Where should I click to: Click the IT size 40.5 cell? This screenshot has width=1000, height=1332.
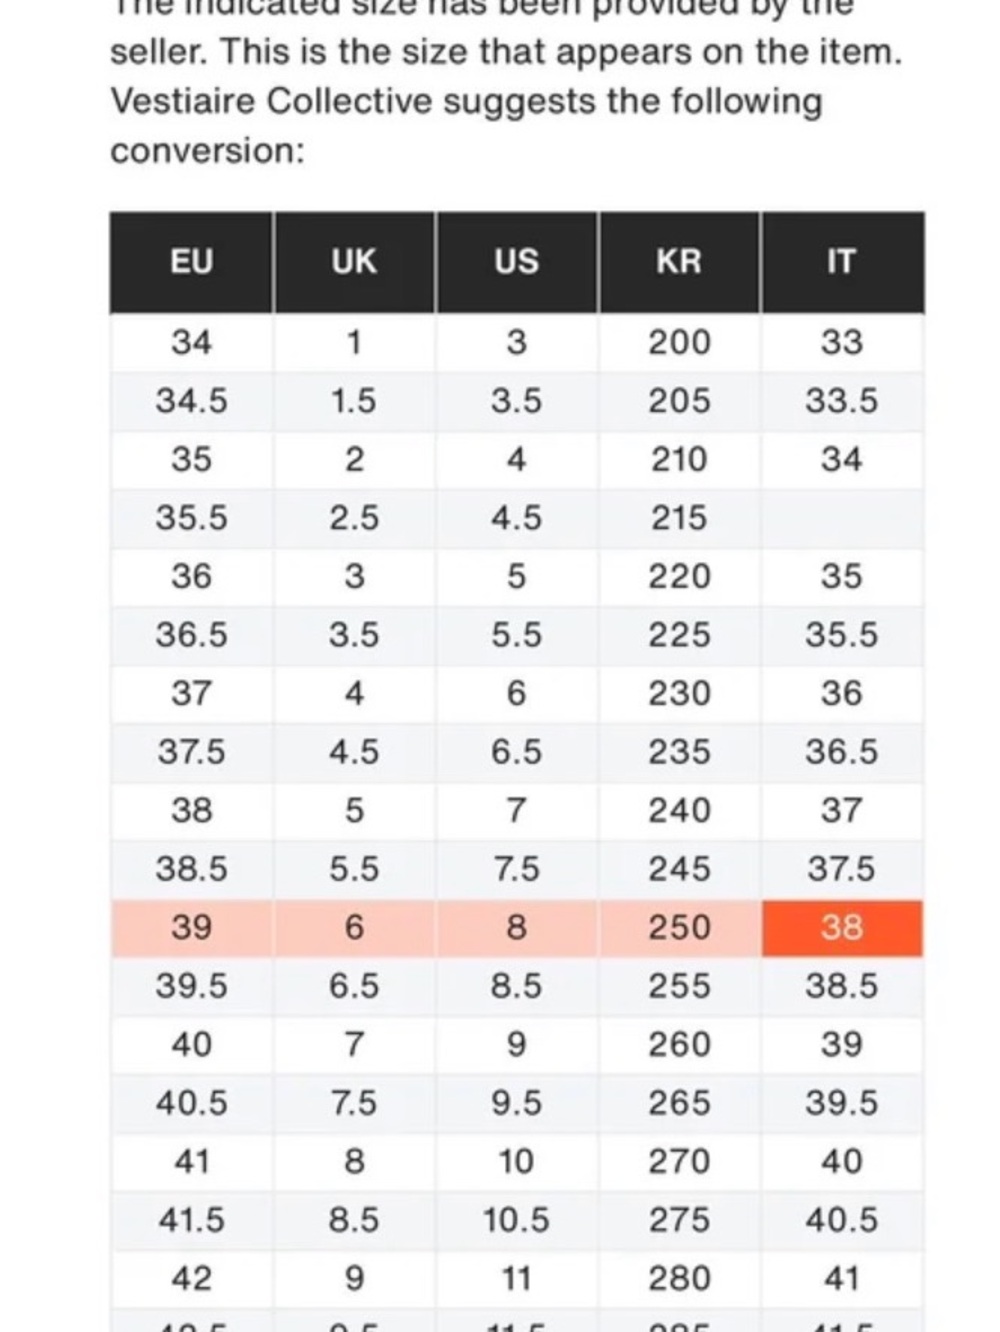click(842, 1220)
